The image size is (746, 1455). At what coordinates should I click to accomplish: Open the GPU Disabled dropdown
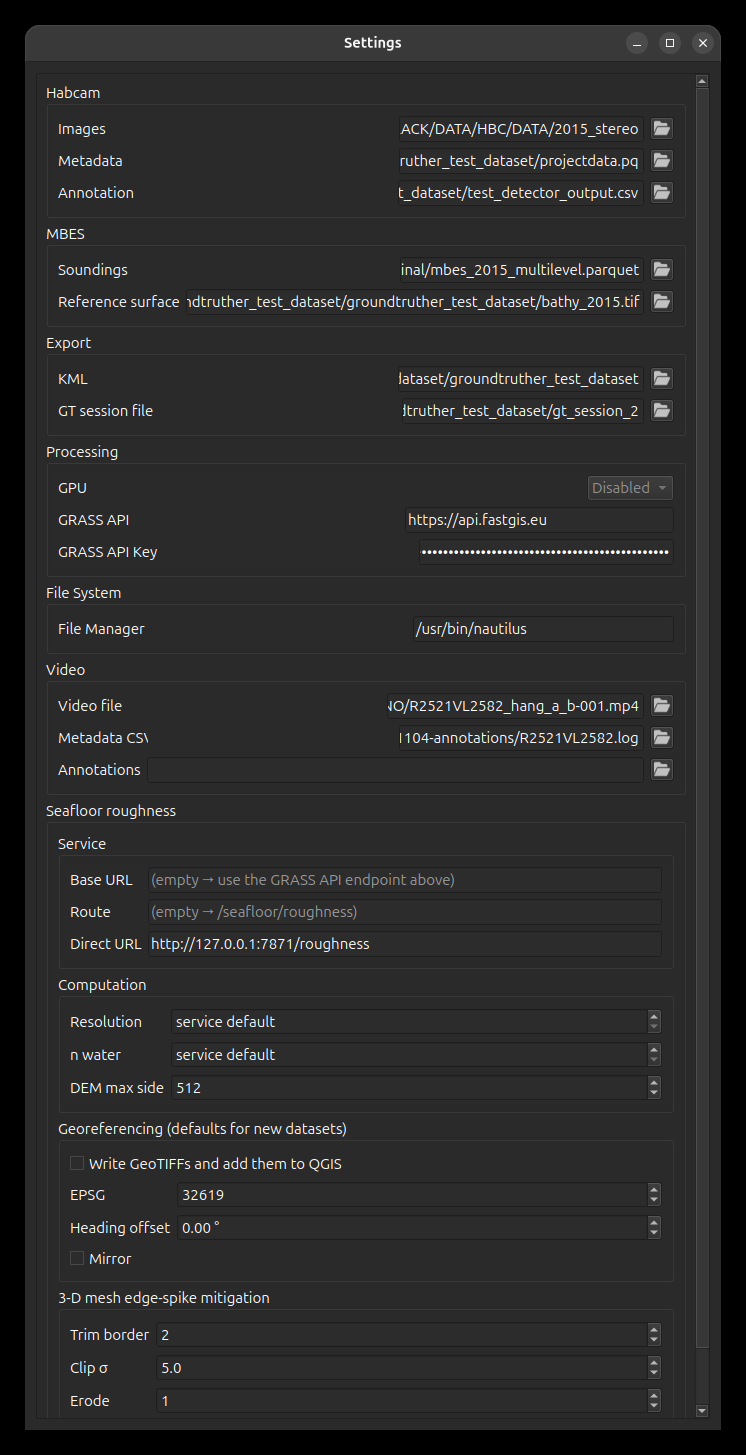click(630, 488)
